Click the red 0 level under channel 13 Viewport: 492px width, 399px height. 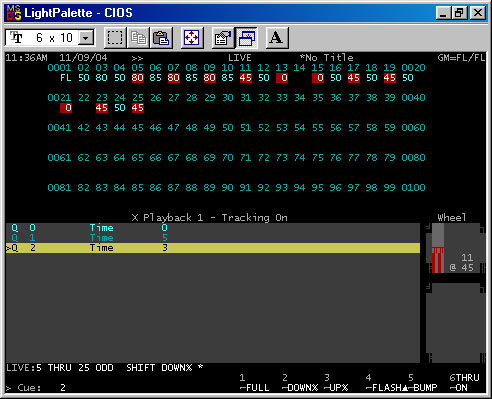pyautogui.click(x=282, y=78)
